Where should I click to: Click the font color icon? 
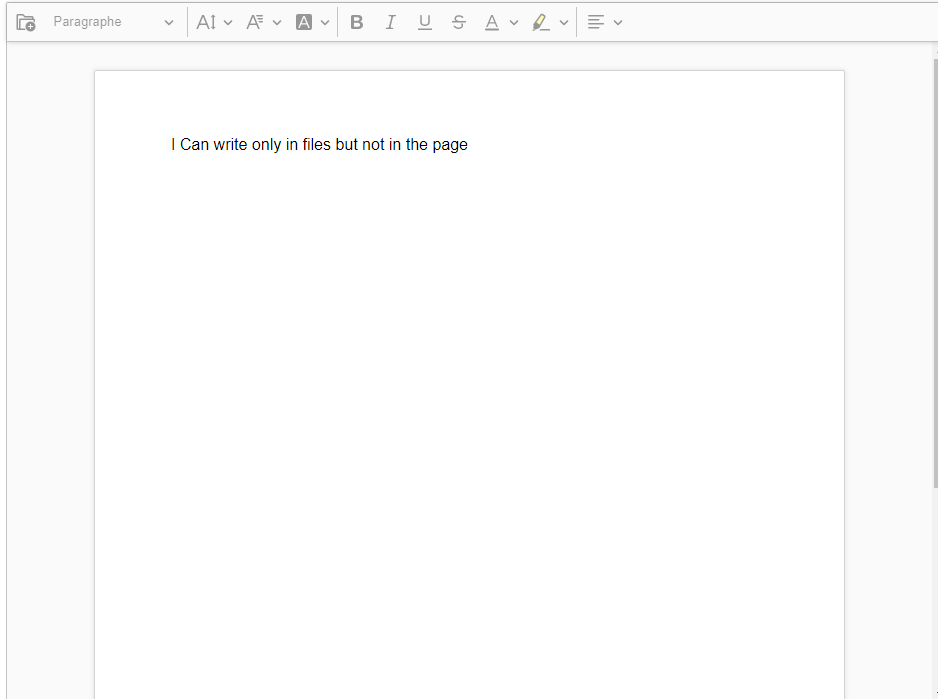pos(492,22)
